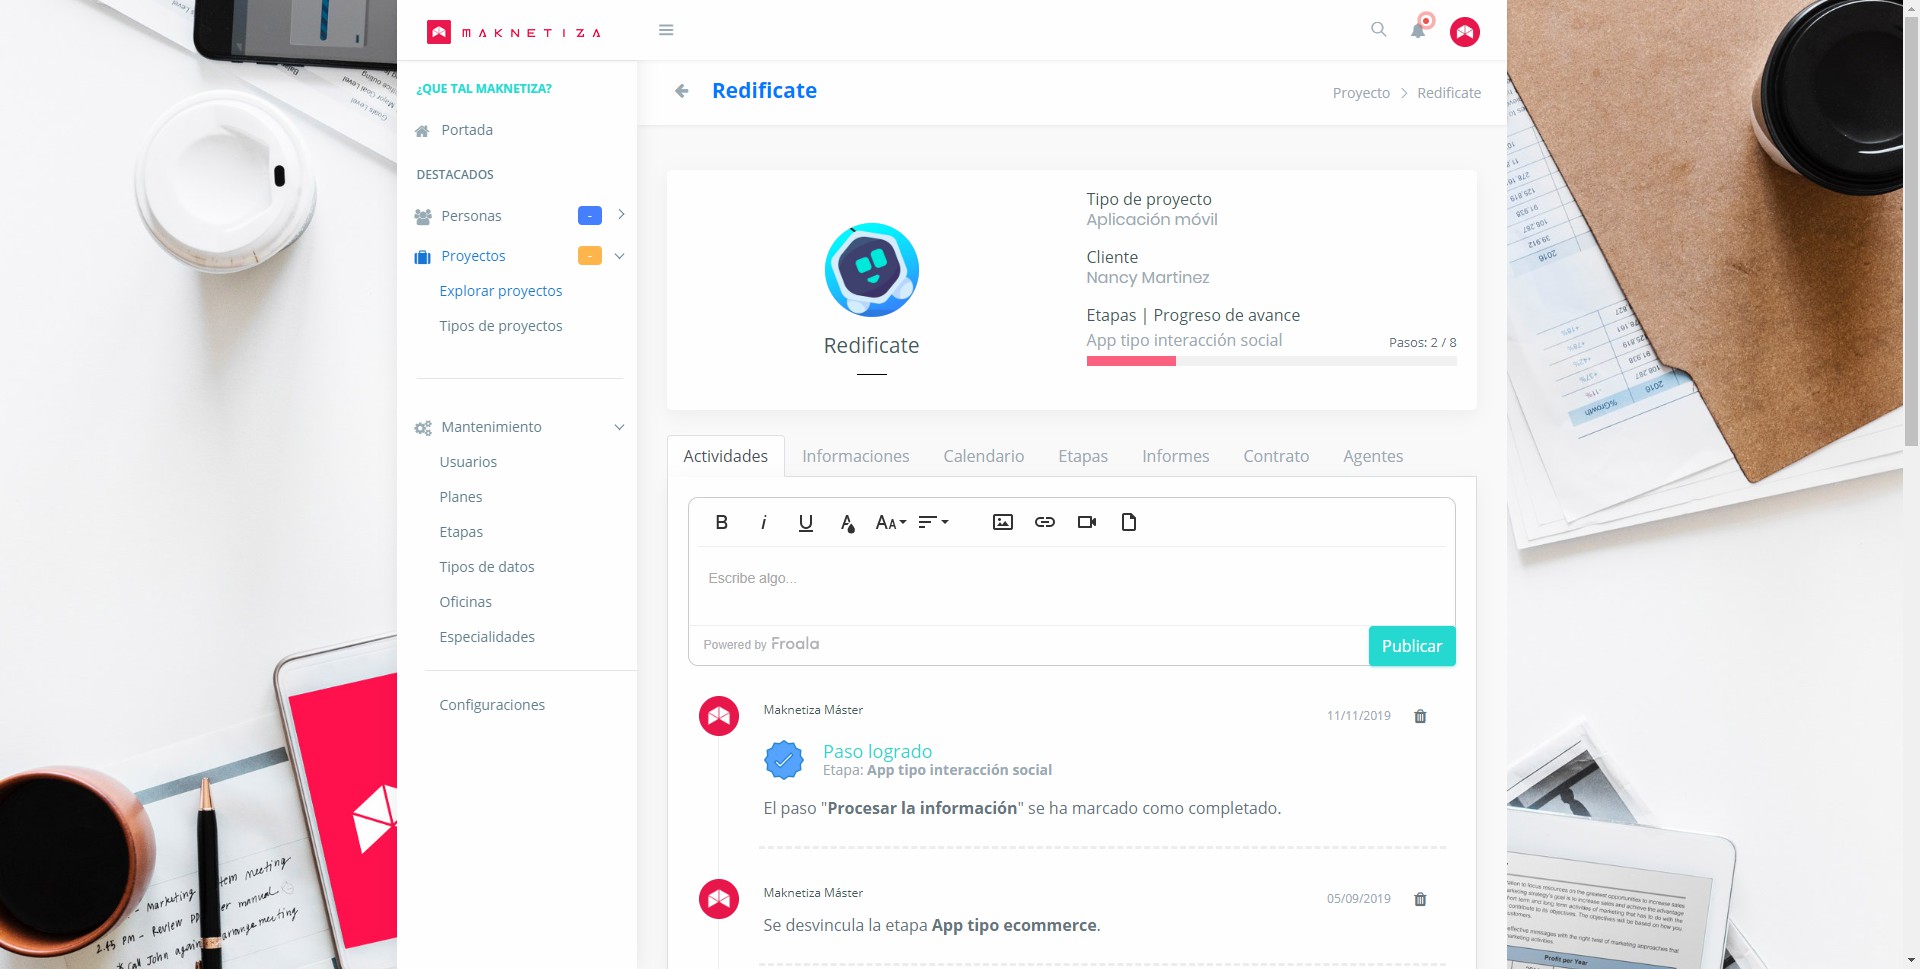Click the Personas people icon

pyautogui.click(x=423, y=216)
